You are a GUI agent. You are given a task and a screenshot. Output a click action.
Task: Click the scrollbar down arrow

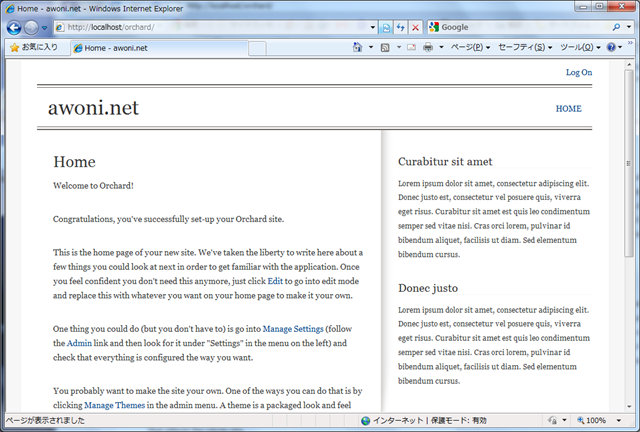(629, 407)
